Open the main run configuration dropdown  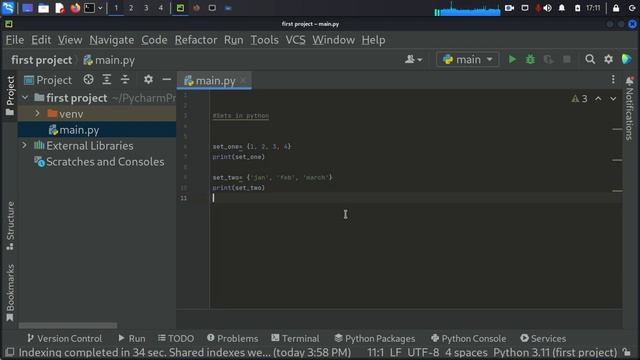coord(468,60)
